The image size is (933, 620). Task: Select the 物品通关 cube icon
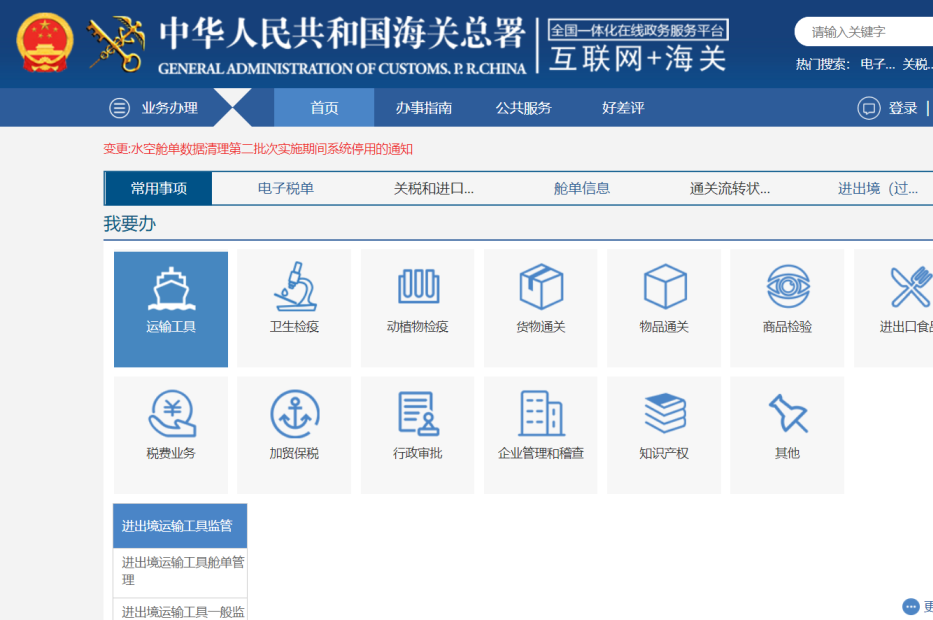click(x=663, y=309)
